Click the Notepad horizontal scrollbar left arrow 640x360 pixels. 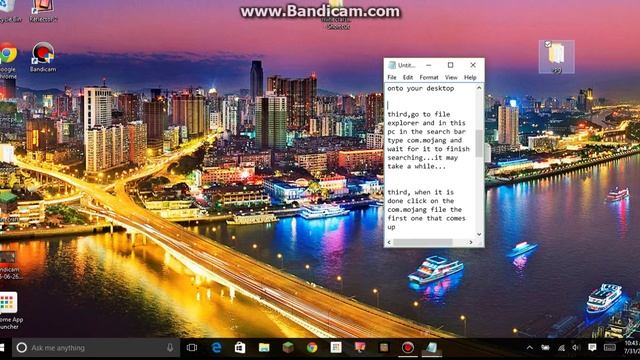click(x=389, y=242)
